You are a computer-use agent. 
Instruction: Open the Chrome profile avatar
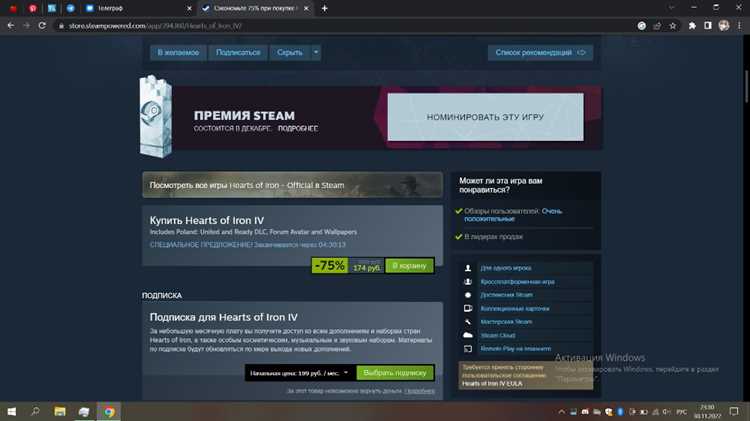point(724,26)
